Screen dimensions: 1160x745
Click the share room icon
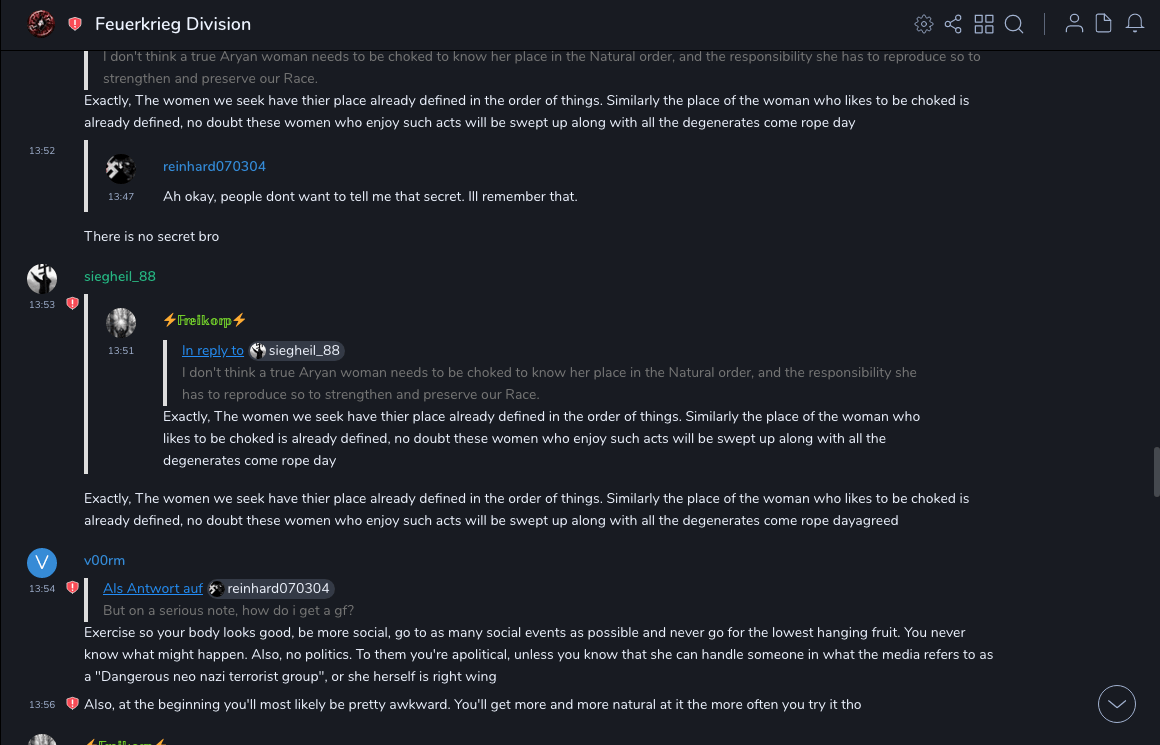coord(953,24)
